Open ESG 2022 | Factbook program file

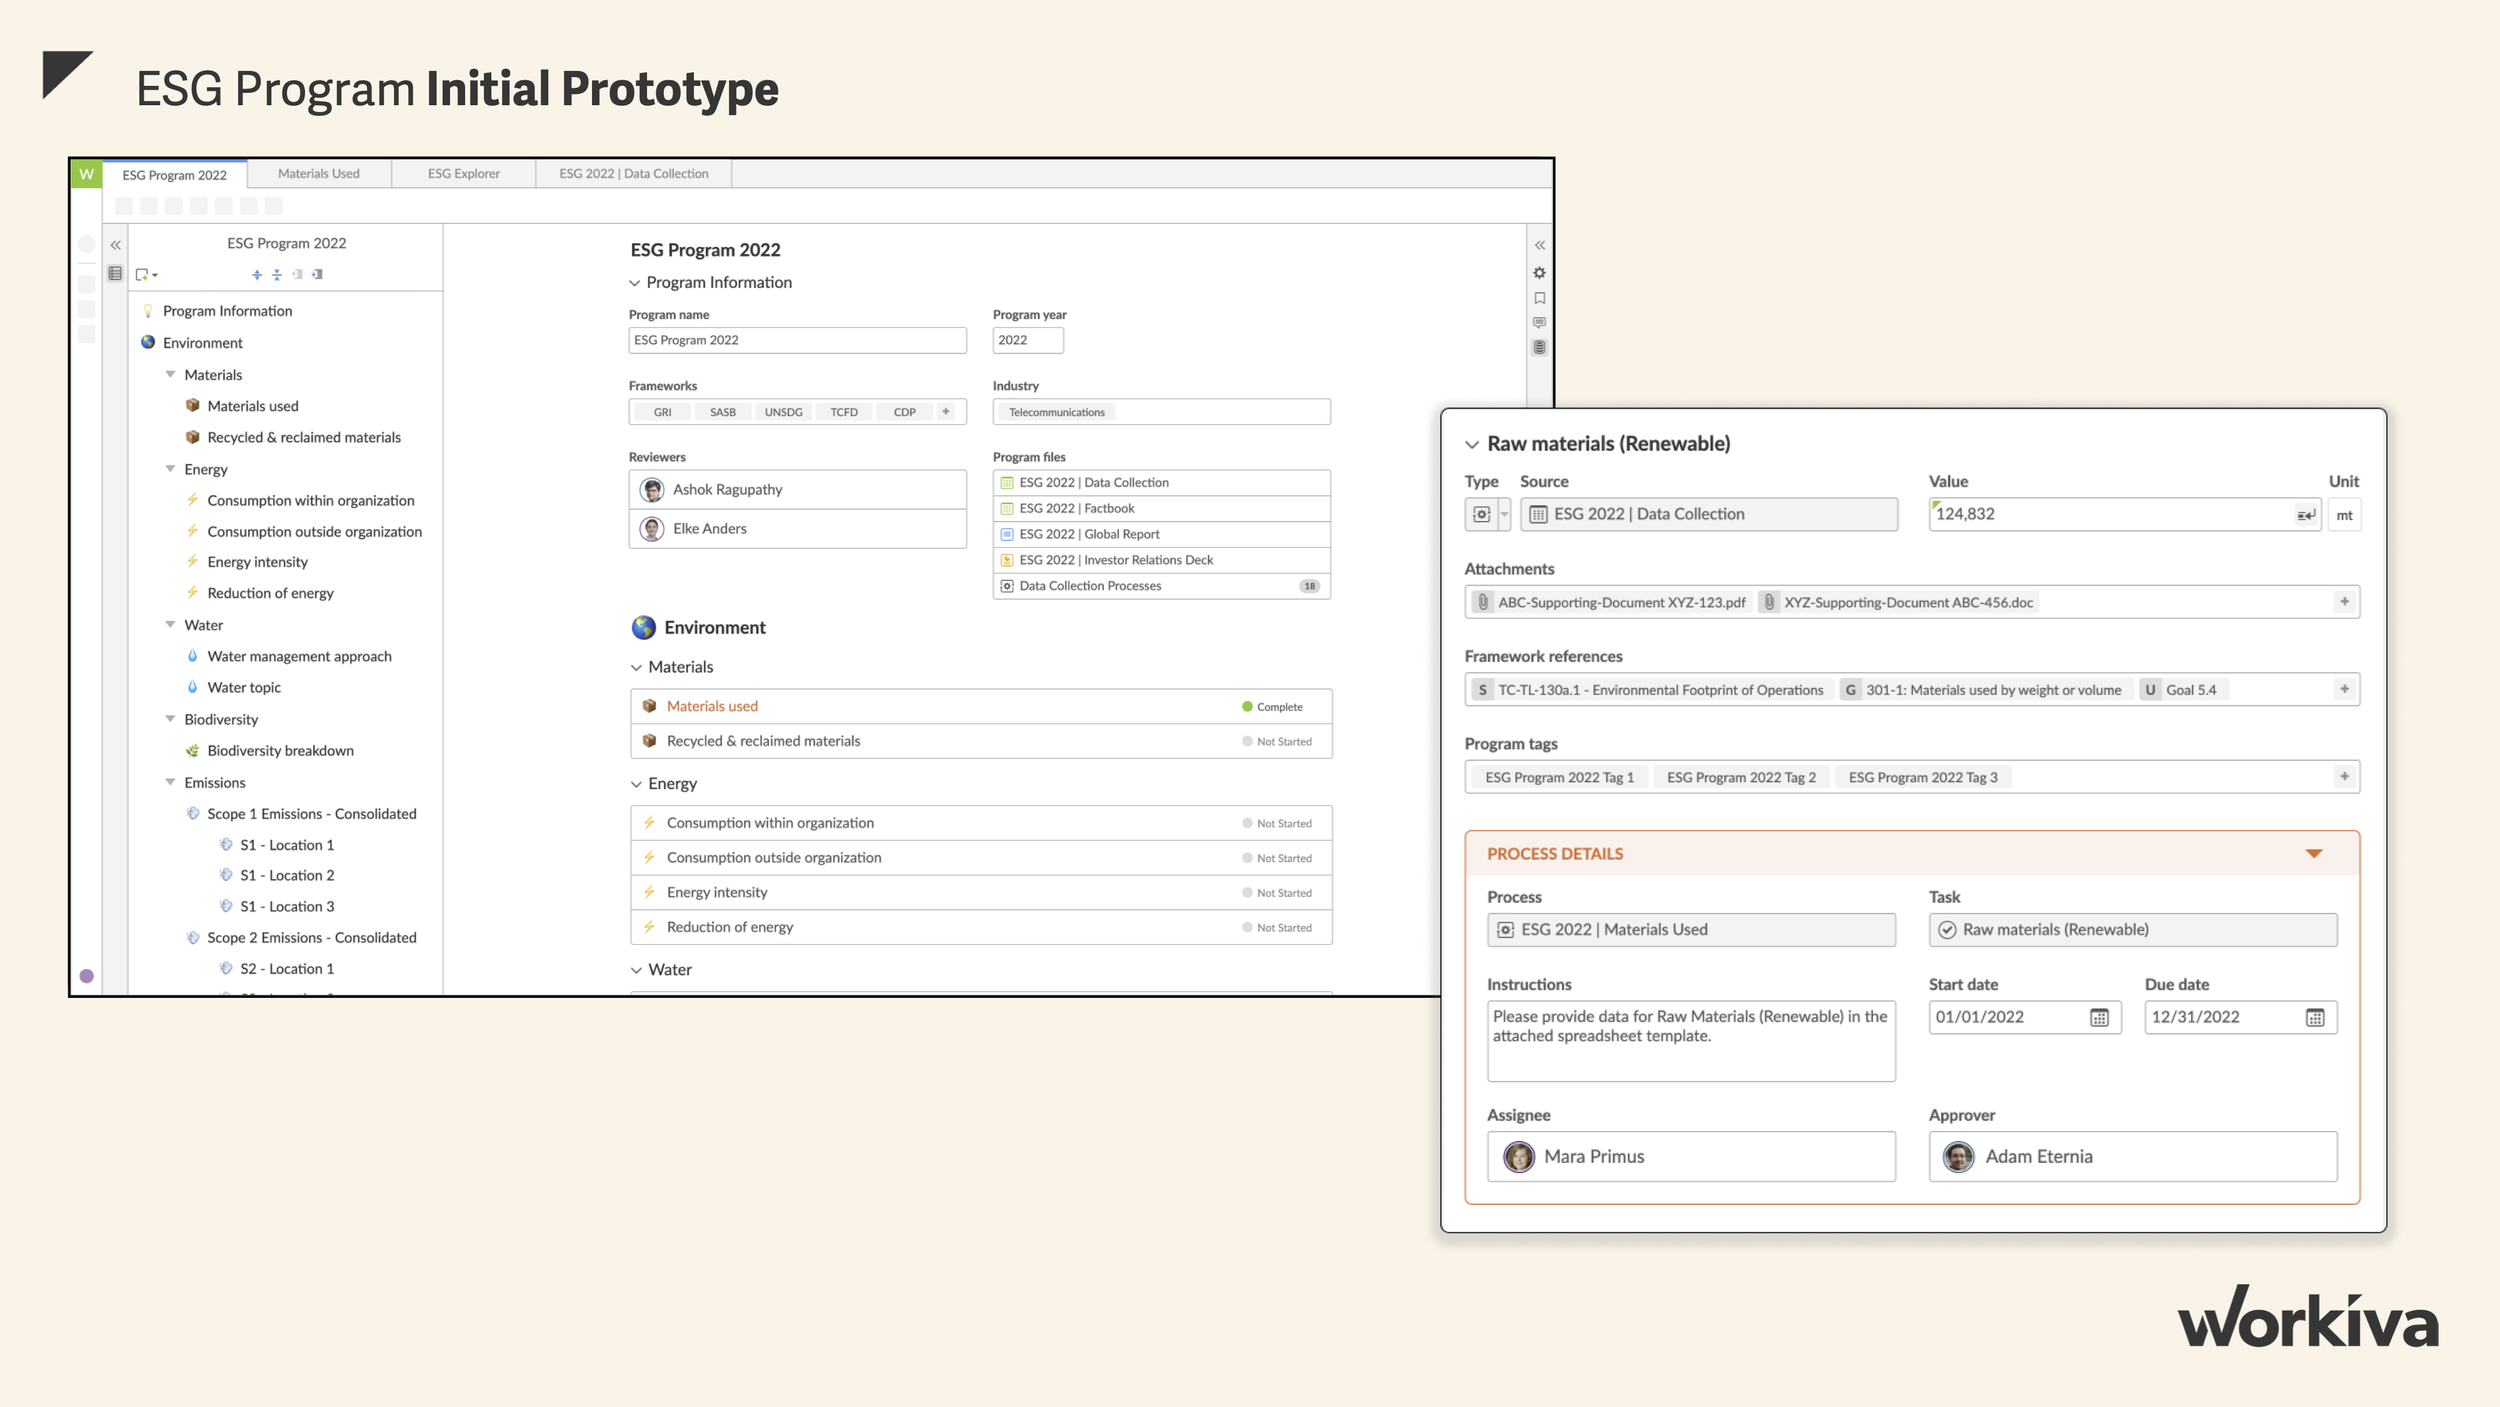point(1161,508)
